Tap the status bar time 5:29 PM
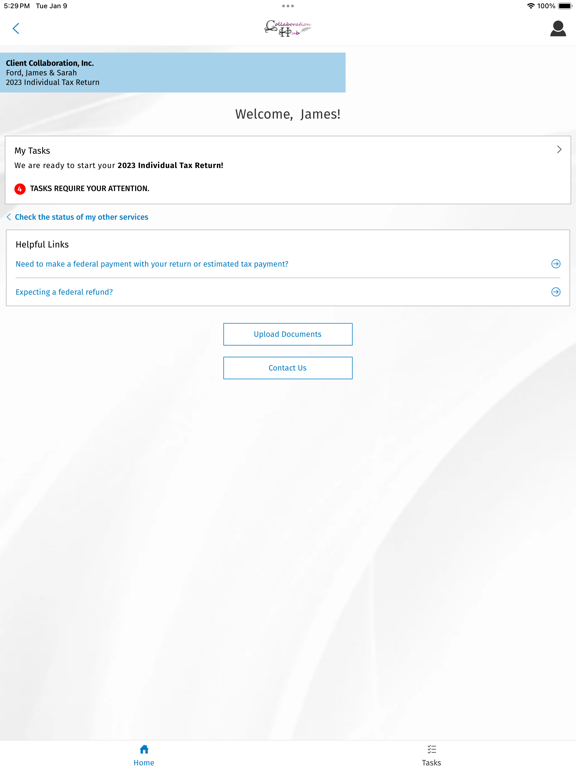Image resolution: width=576 pixels, height=768 pixels. coord(17,6)
